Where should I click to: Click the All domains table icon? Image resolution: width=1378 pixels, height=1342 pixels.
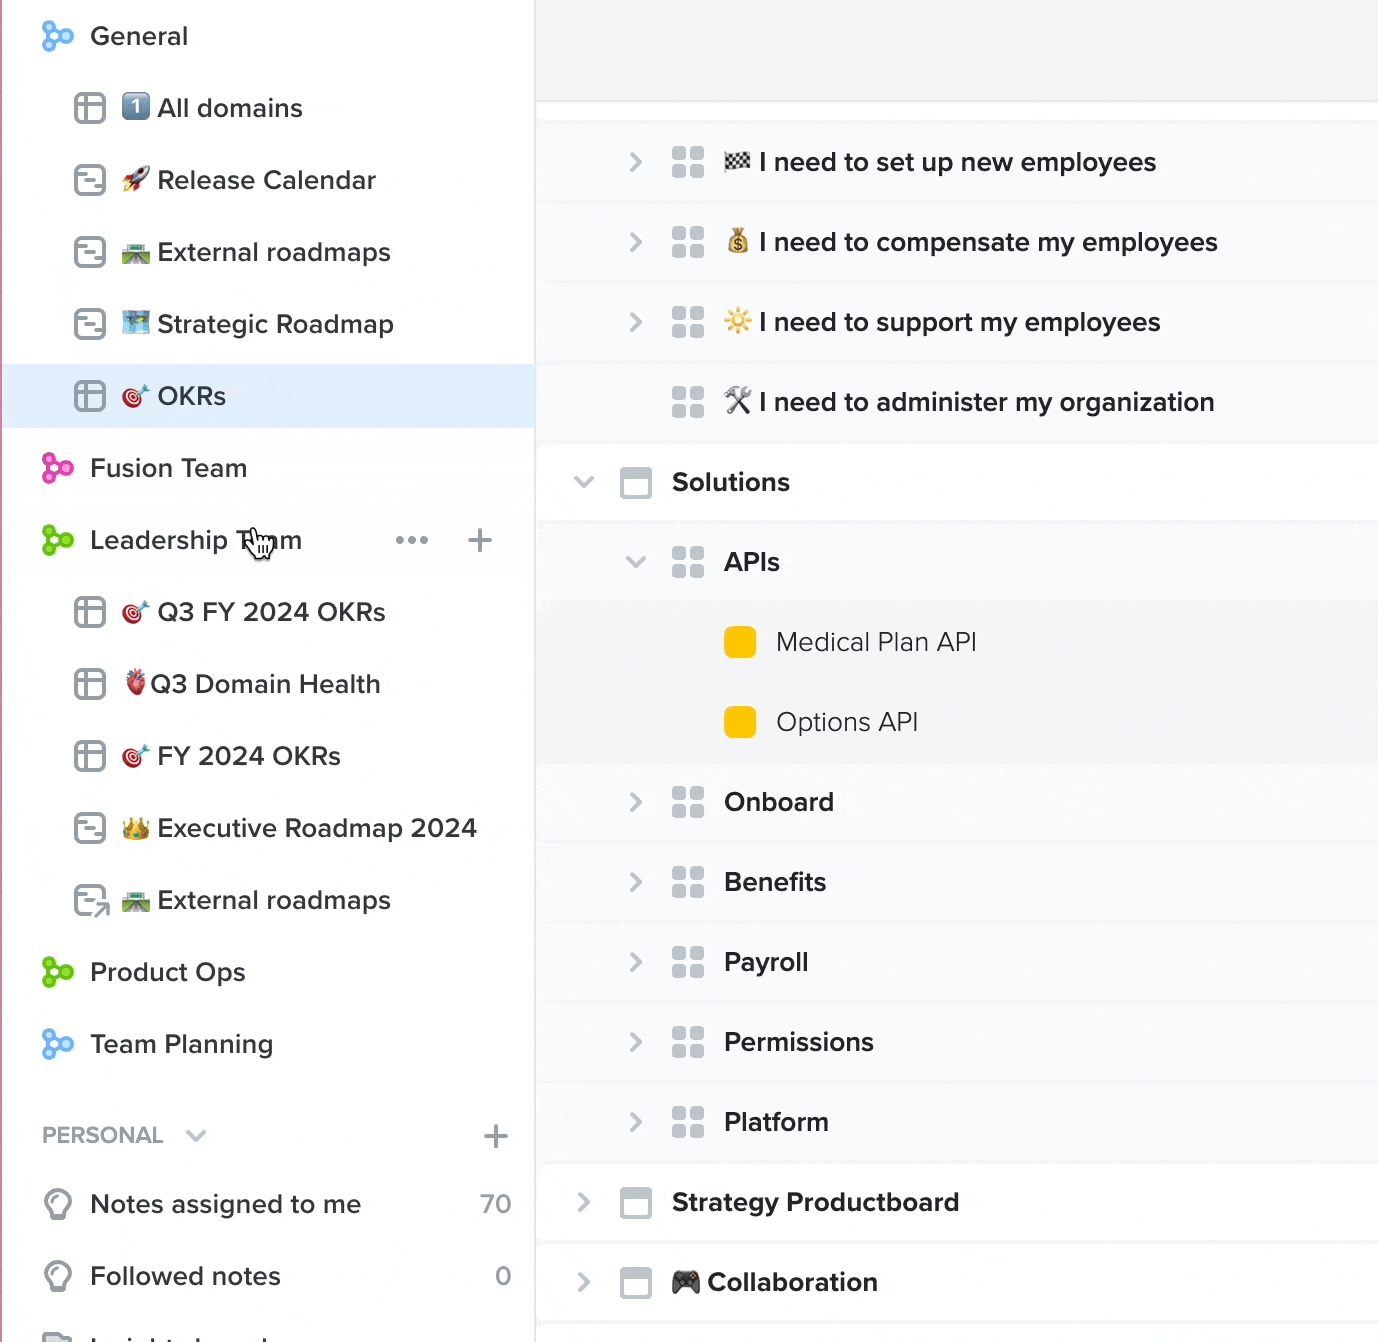90,108
